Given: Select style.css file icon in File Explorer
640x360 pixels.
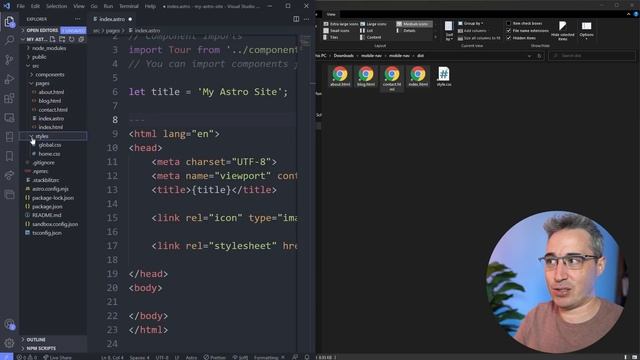Looking at the screenshot, I should [444, 76].
